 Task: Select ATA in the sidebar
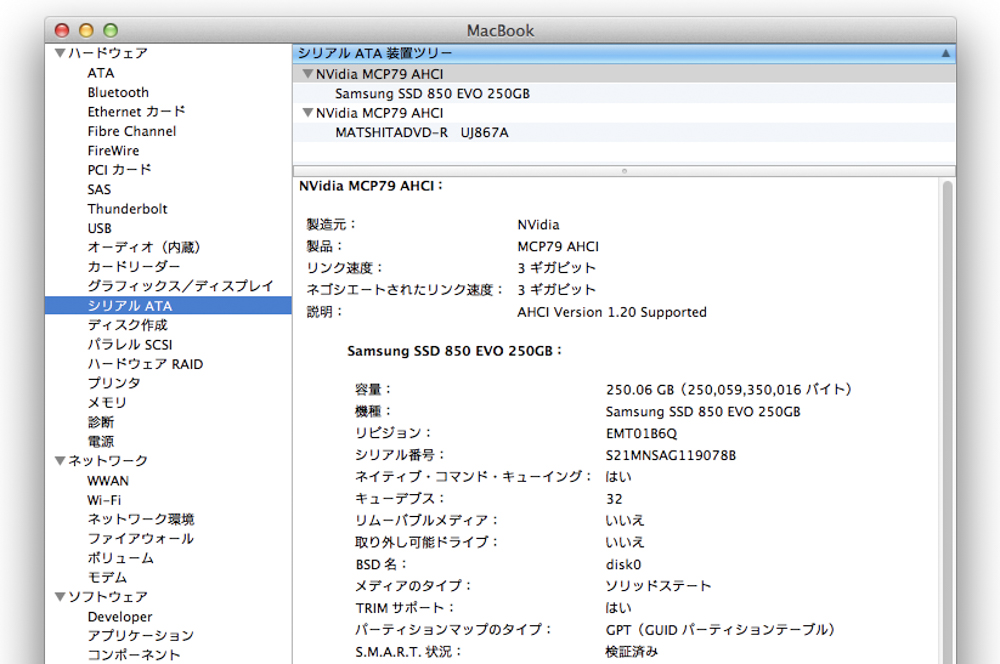pos(101,73)
